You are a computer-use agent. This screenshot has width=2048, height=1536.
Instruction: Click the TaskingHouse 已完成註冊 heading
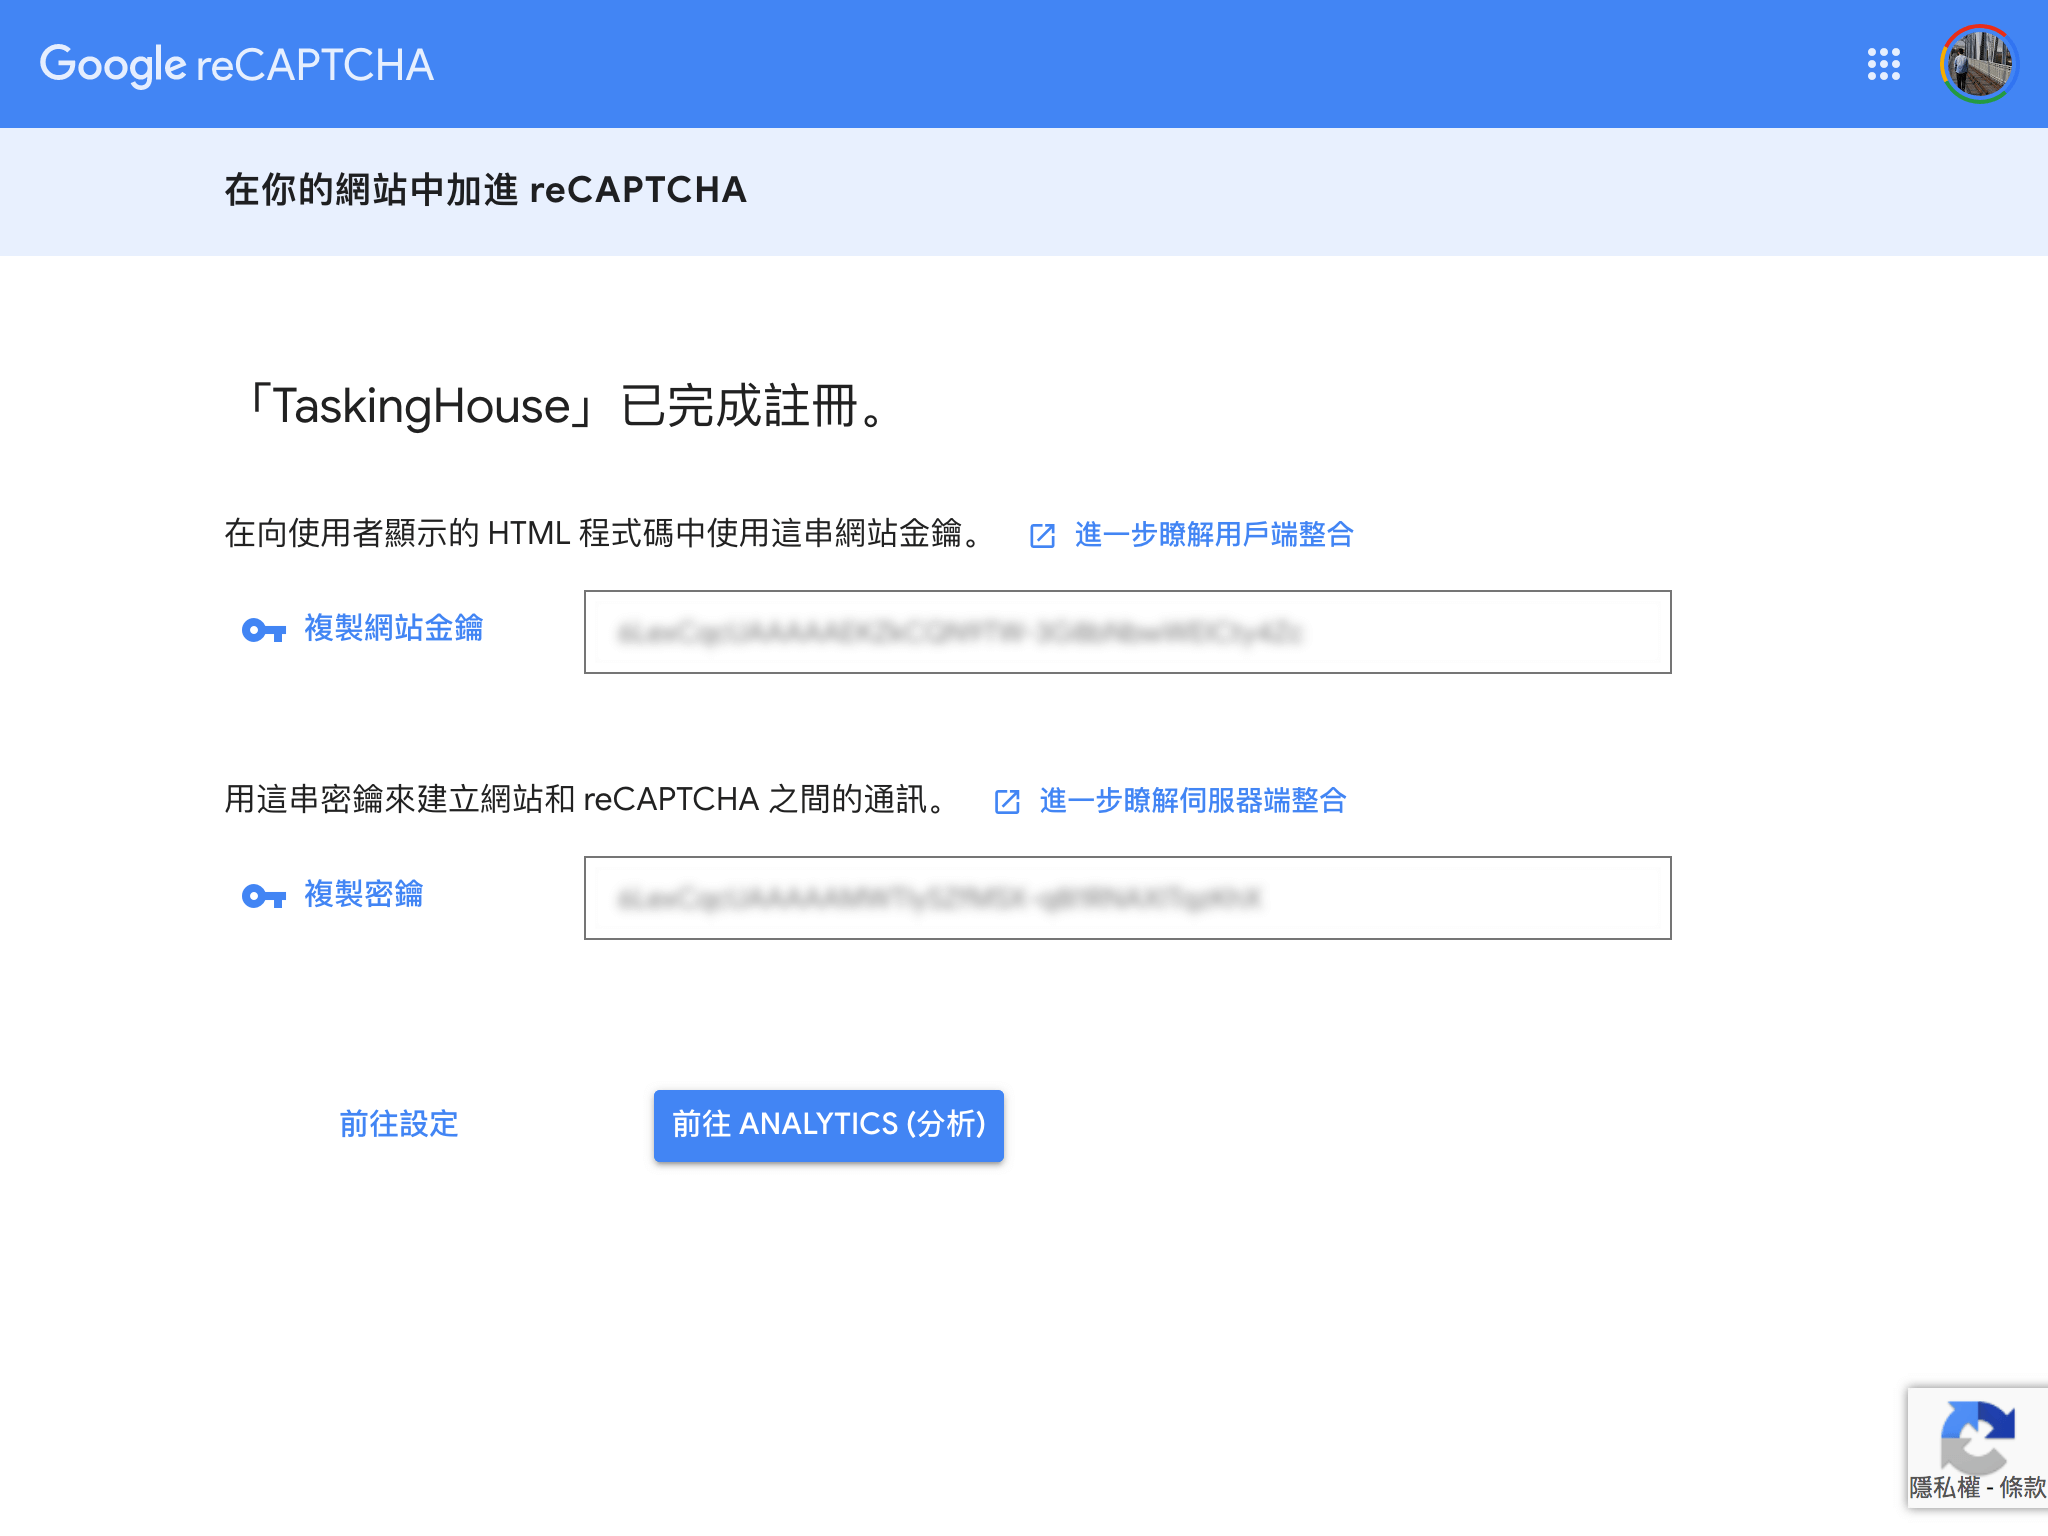pos(565,406)
